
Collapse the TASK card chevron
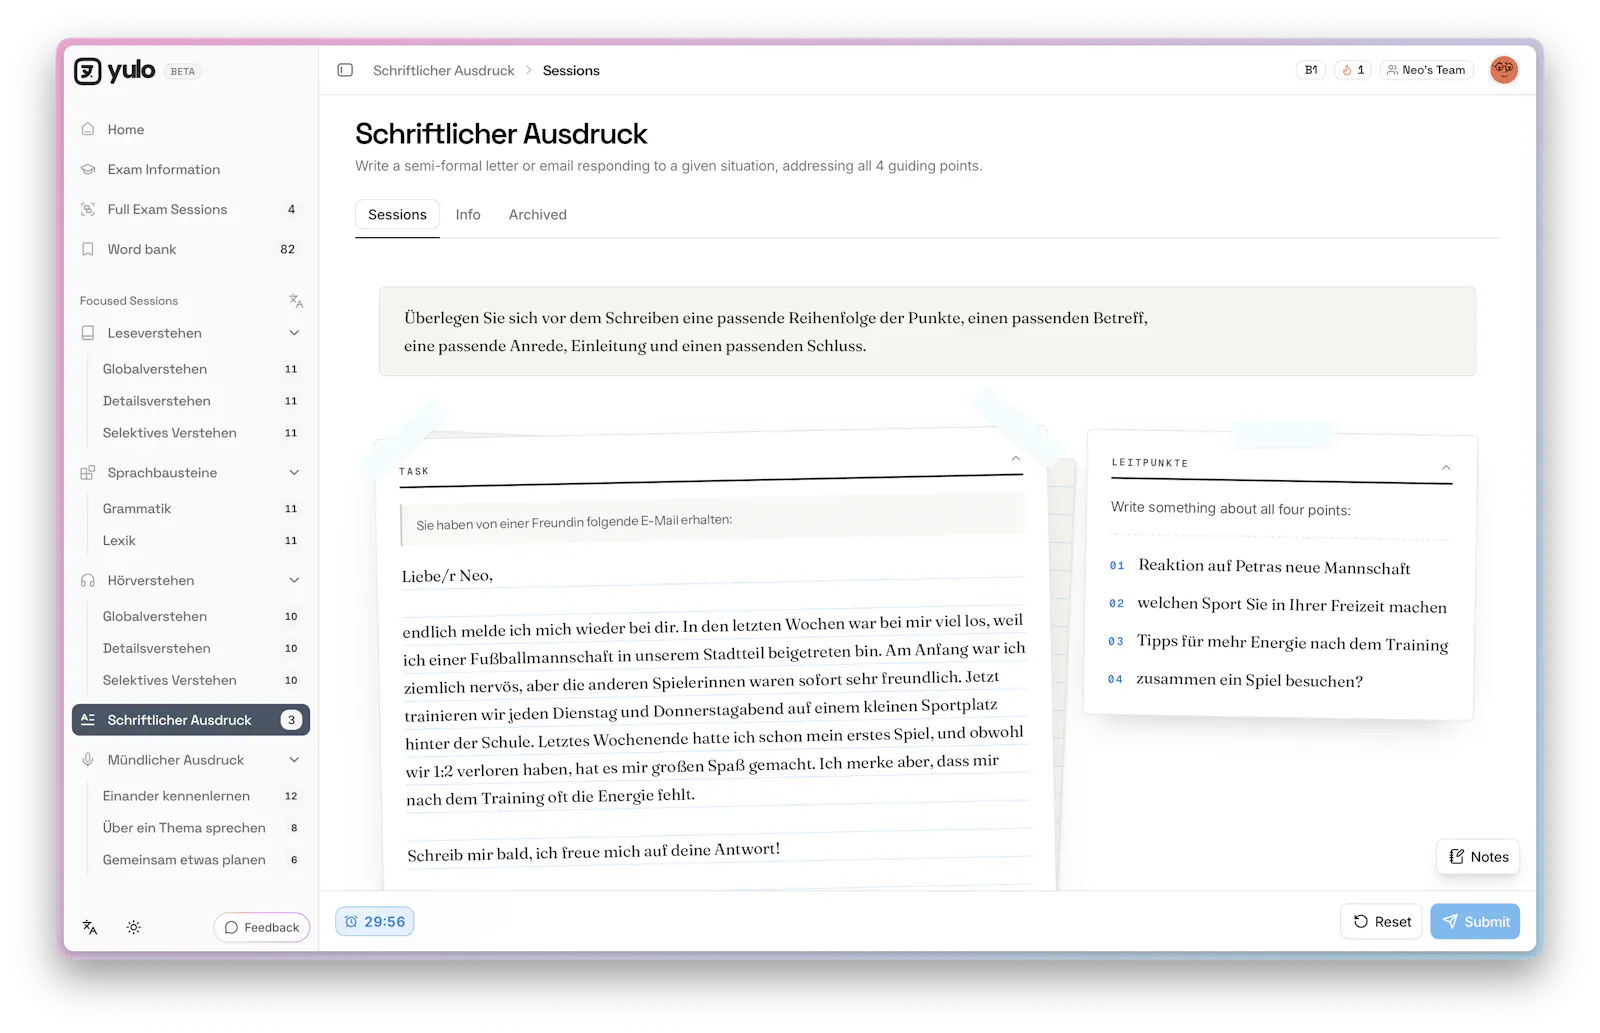(x=1015, y=459)
